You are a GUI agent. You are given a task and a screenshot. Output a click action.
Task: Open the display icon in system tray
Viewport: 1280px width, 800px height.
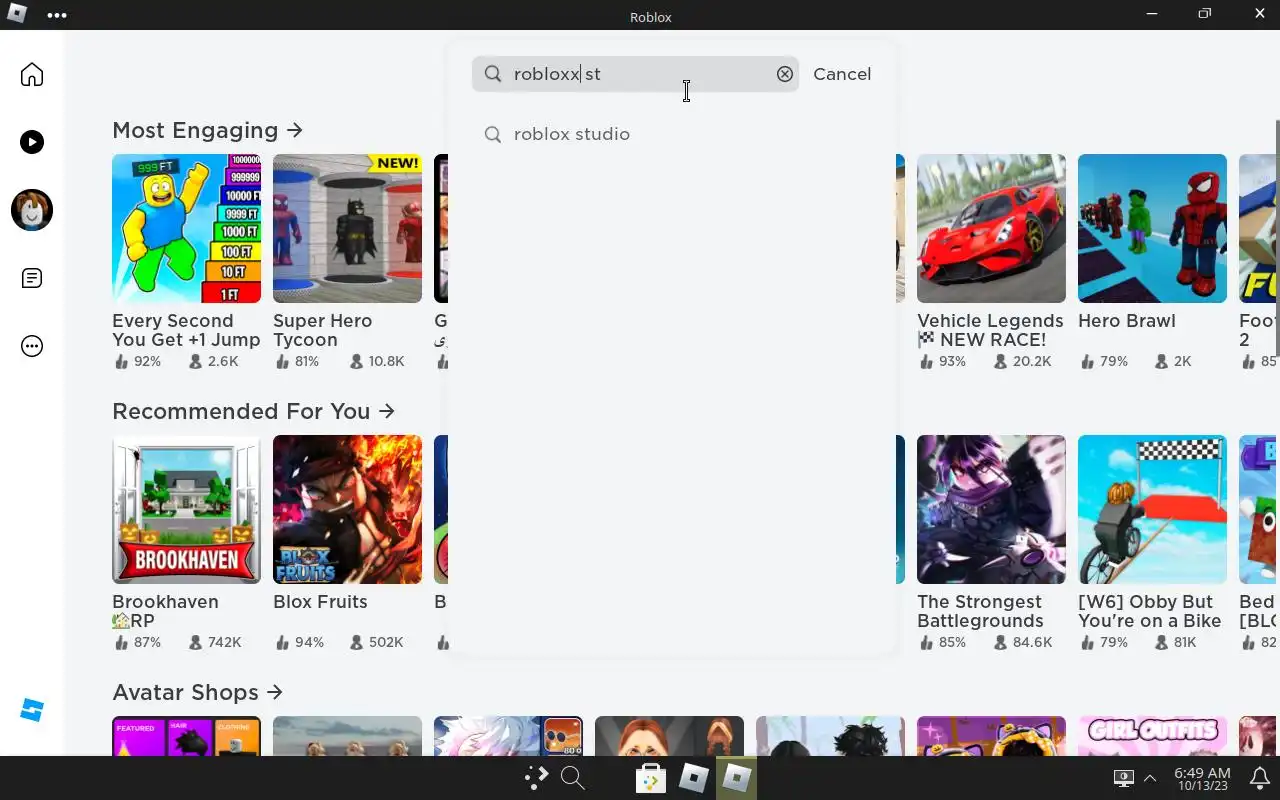click(x=1123, y=778)
